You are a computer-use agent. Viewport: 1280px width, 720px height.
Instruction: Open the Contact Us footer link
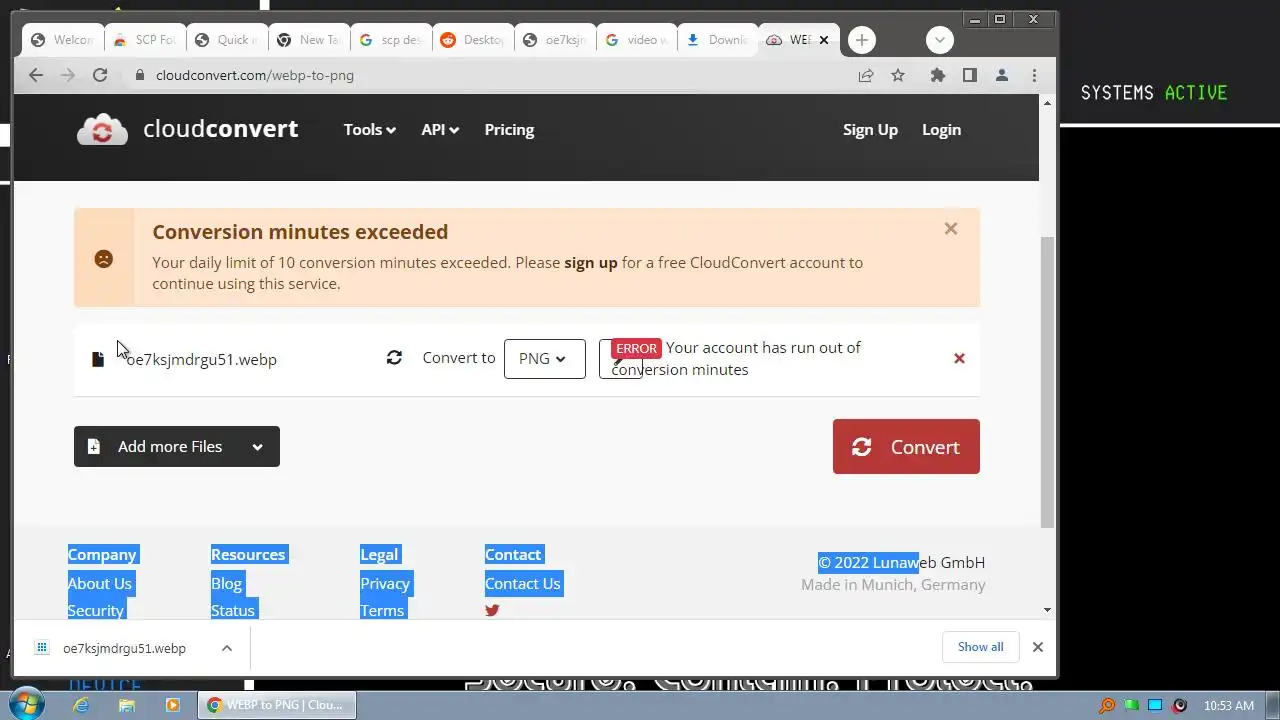523,584
